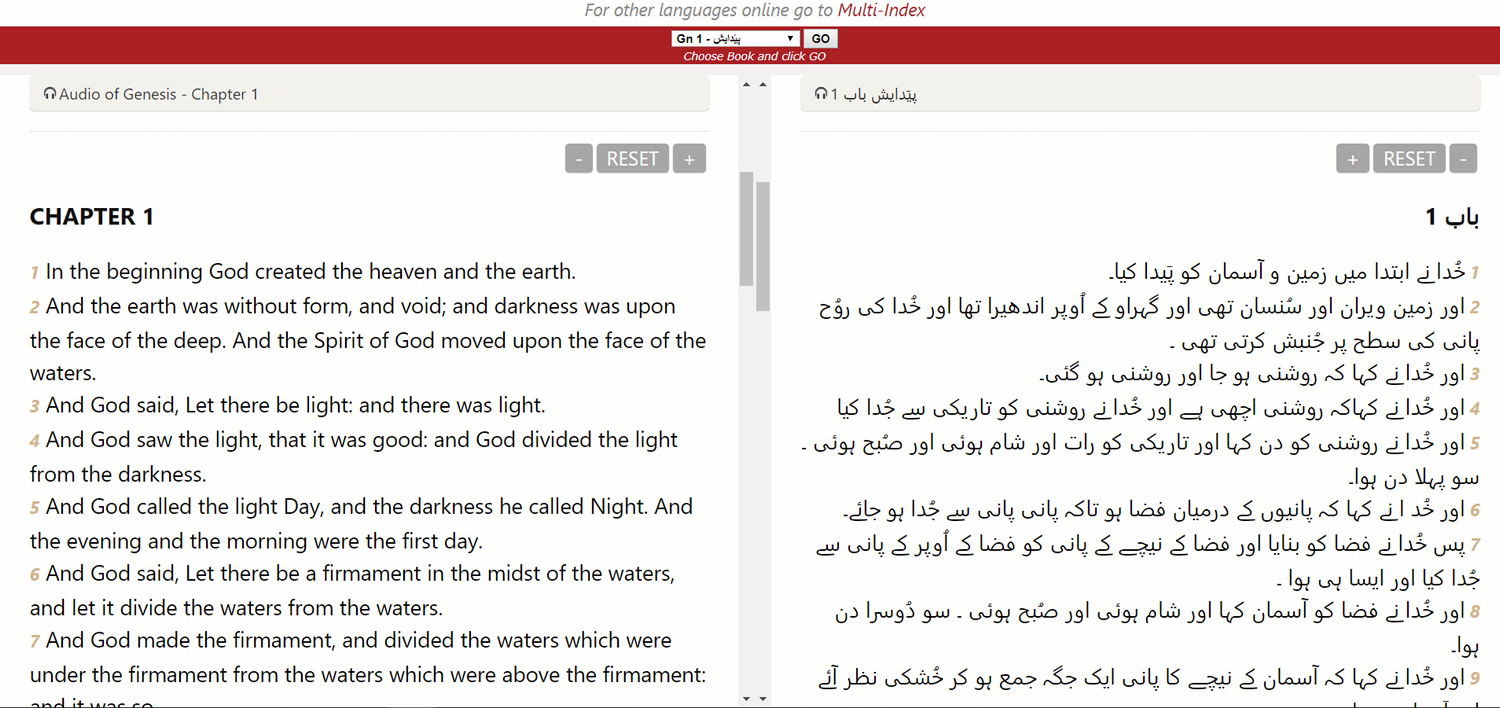Click English verse number 1

coord(34,273)
